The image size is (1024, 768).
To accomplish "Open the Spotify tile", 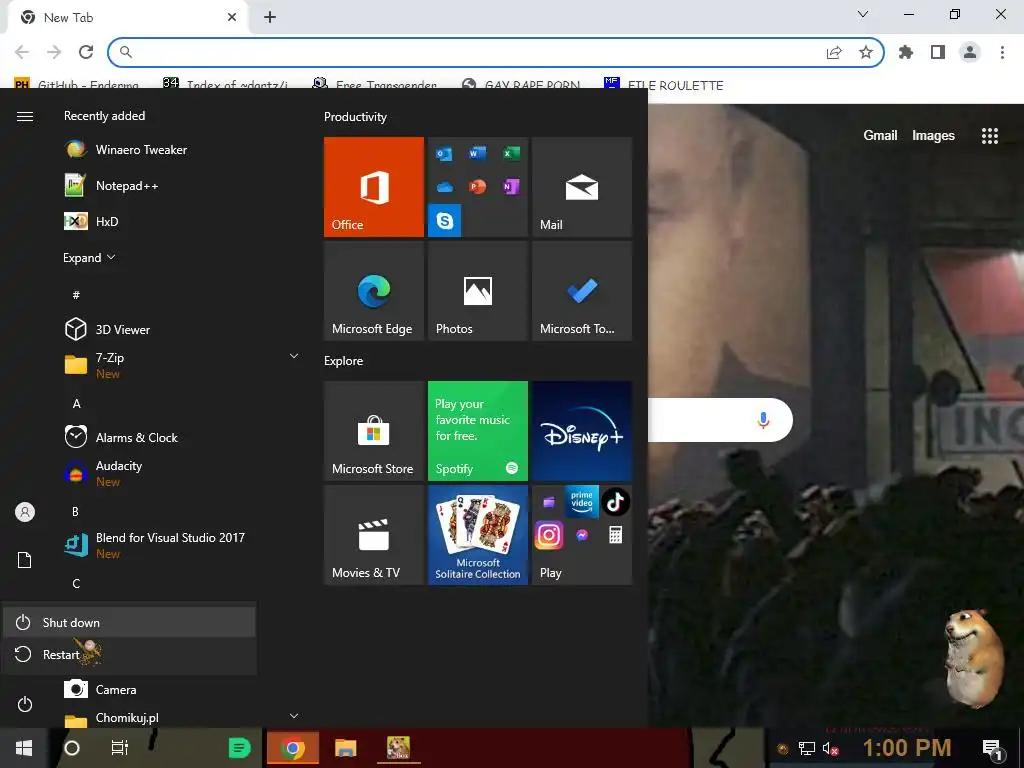I will pyautogui.click(x=477, y=431).
